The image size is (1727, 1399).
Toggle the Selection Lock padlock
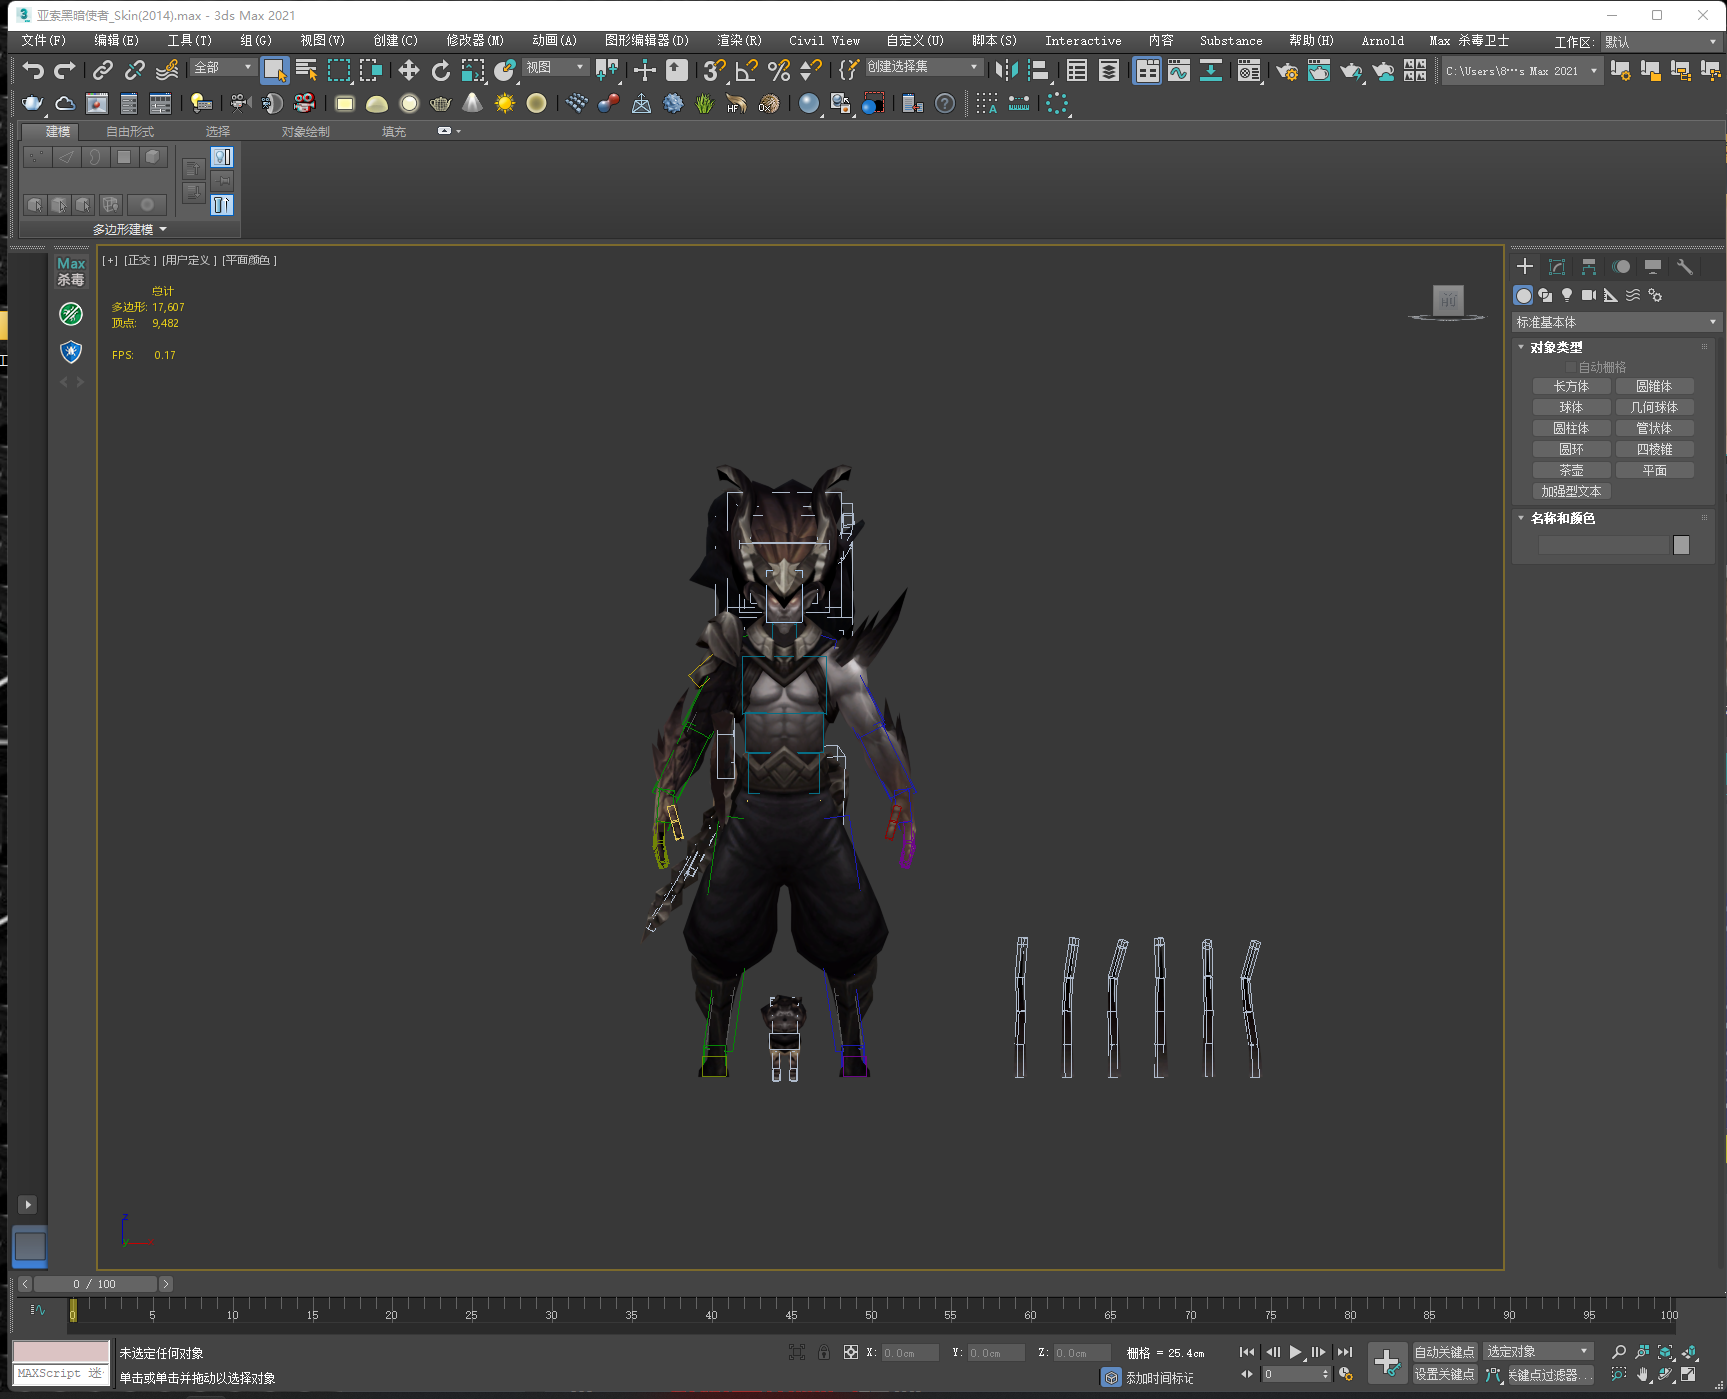pos(824,1352)
